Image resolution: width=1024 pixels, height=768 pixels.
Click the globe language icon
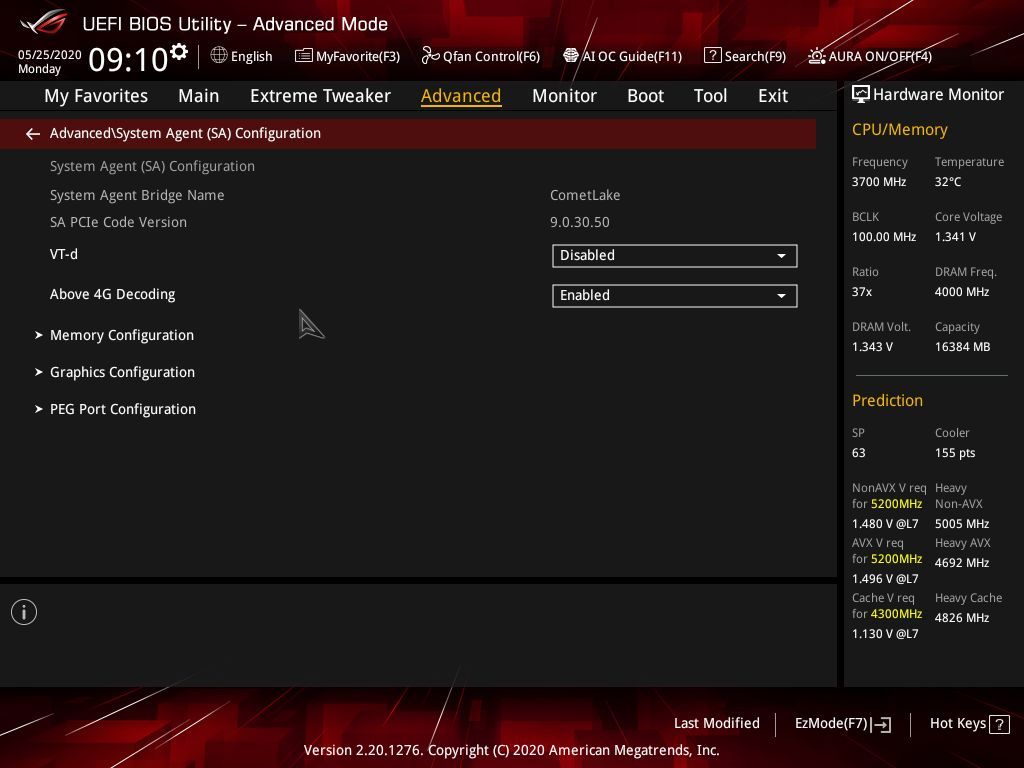coord(219,56)
